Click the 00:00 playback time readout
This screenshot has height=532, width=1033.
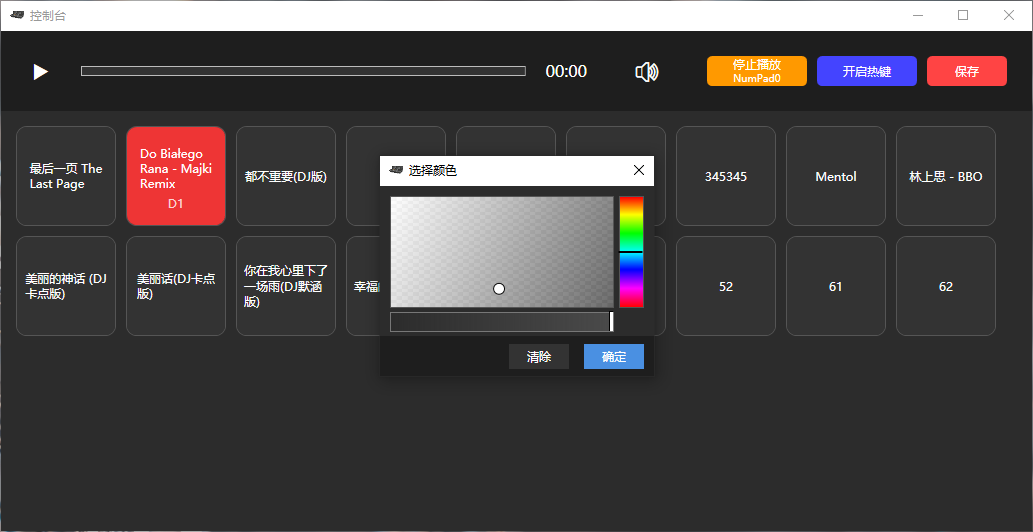coord(566,71)
